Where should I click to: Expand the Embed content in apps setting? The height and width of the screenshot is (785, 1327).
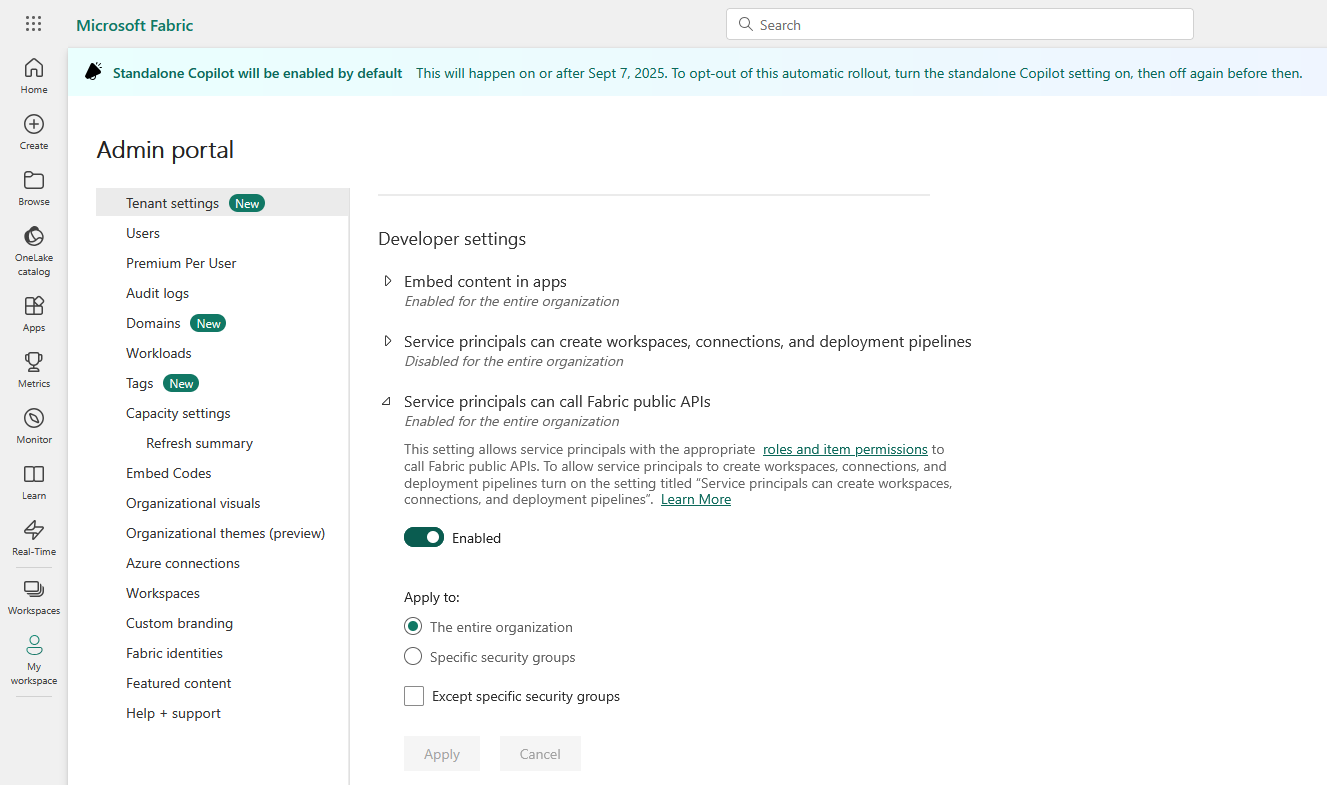click(x=388, y=282)
